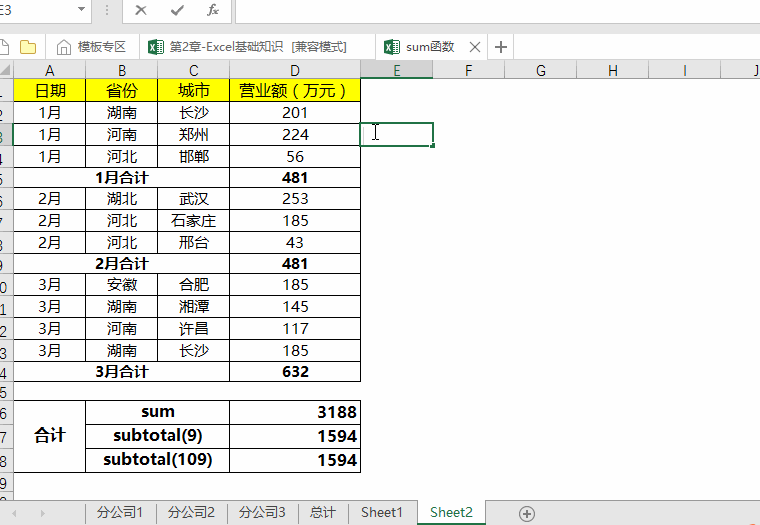Select column E header
The height and width of the screenshot is (525, 760).
click(396, 71)
